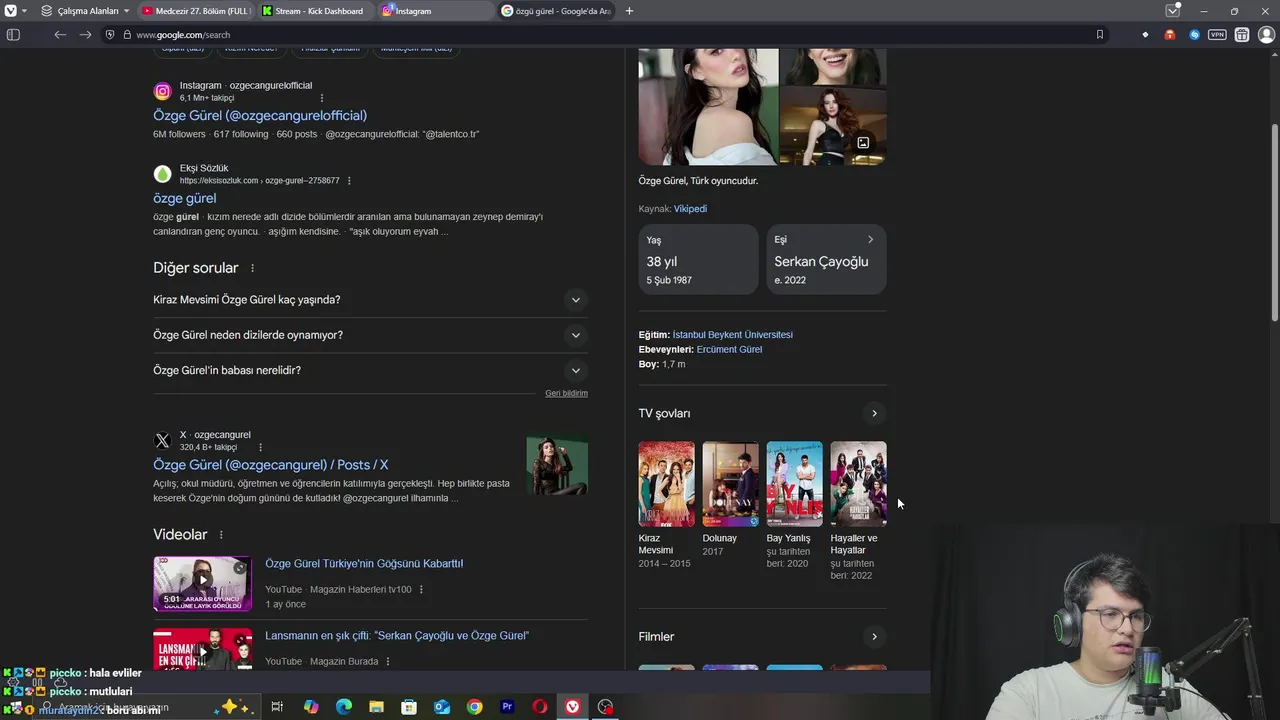Open a new tab with the plus
The width and height of the screenshot is (1280, 720).
(629, 11)
